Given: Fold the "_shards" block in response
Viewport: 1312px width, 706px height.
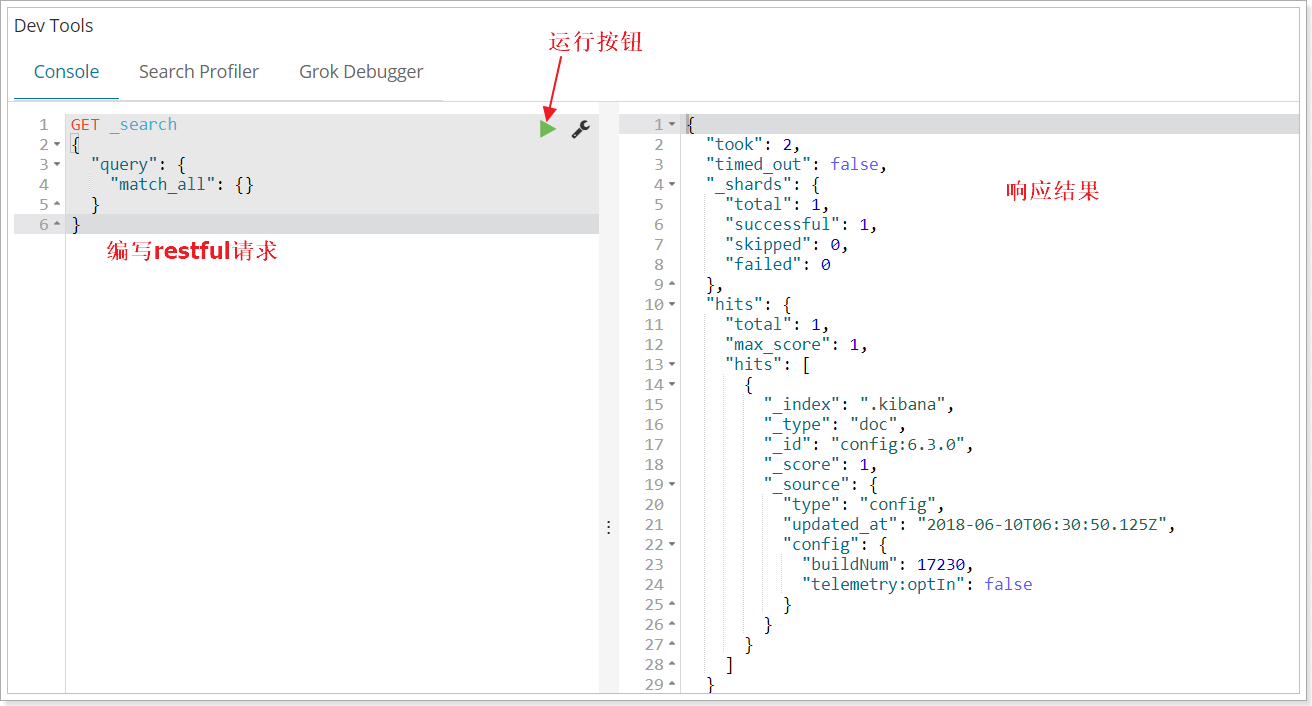Looking at the screenshot, I should point(672,185).
